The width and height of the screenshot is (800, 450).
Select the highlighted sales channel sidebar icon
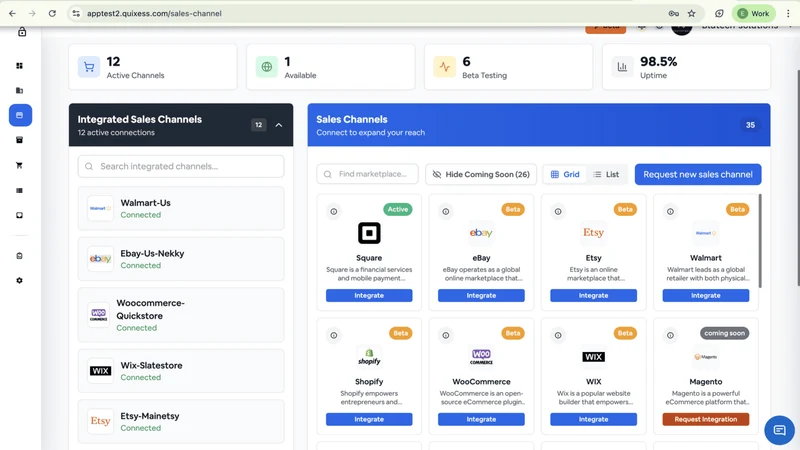(20, 115)
